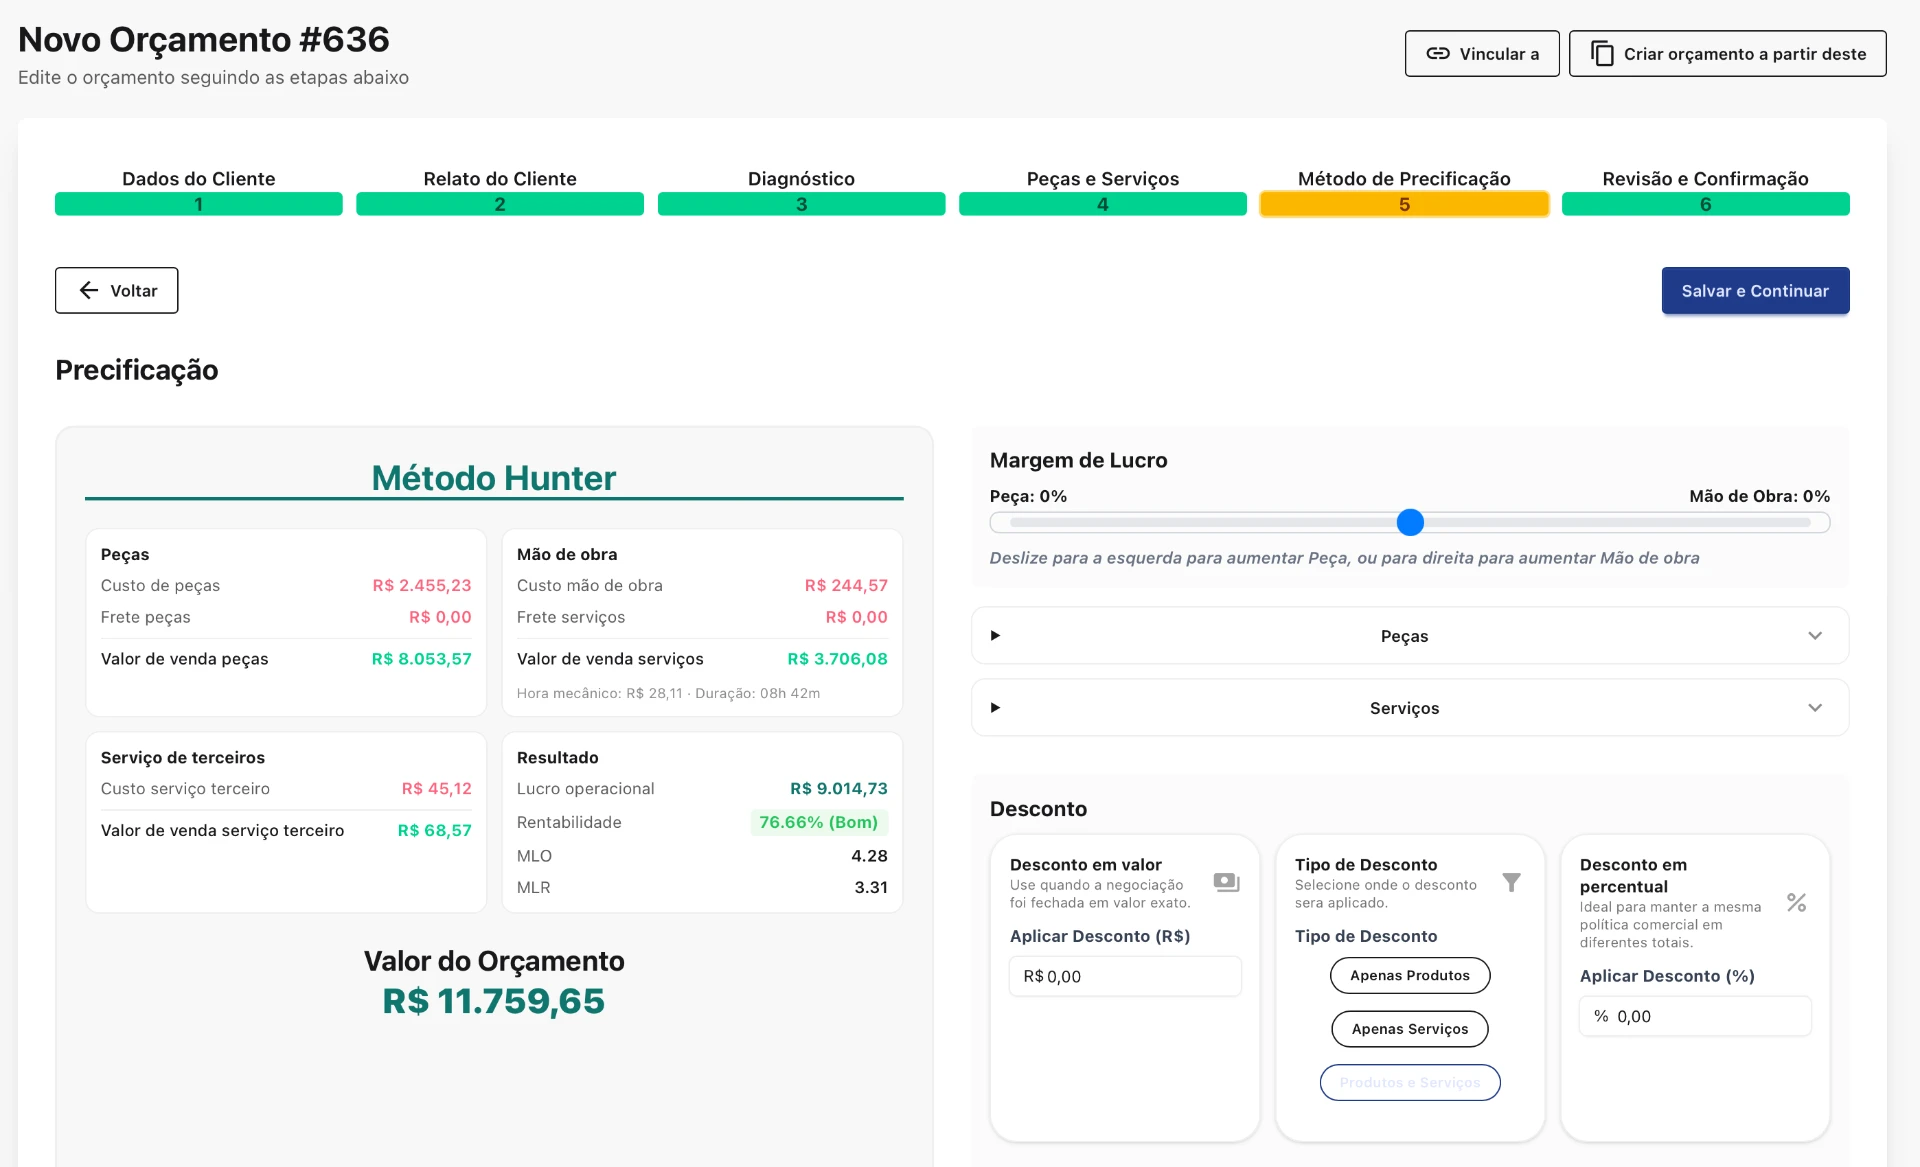Select the Apenas Produtos discount type

tap(1410, 975)
